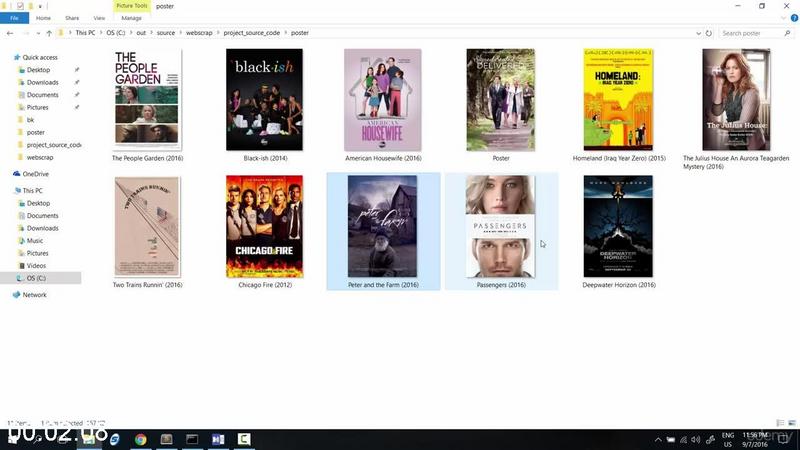
Task: Open Microsoft Word from the taskbar
Action: [218, 439]
